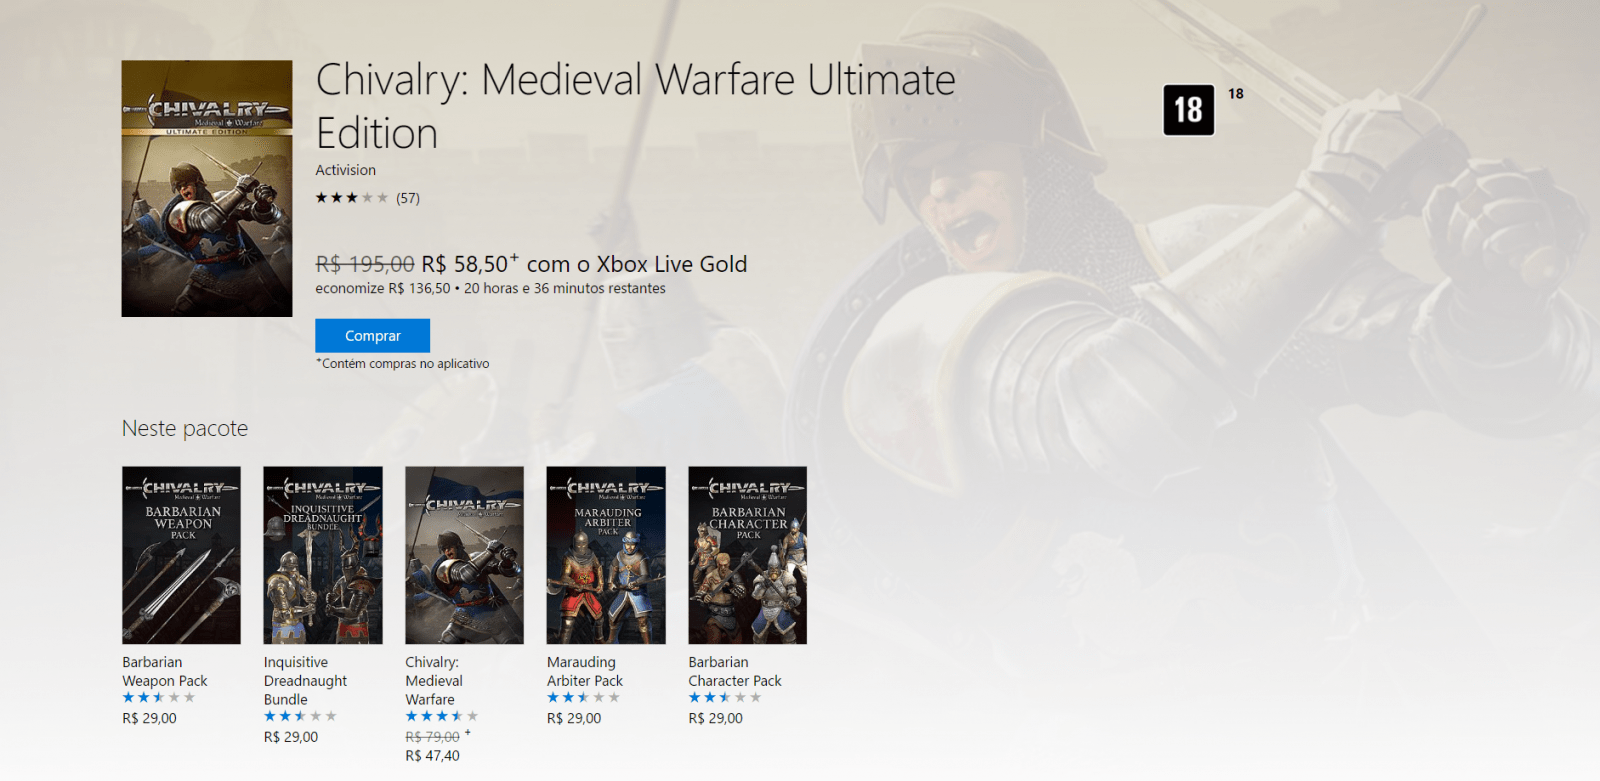Click the Inquisitive Dreadnaught Bundle title link

pos(305,680)
